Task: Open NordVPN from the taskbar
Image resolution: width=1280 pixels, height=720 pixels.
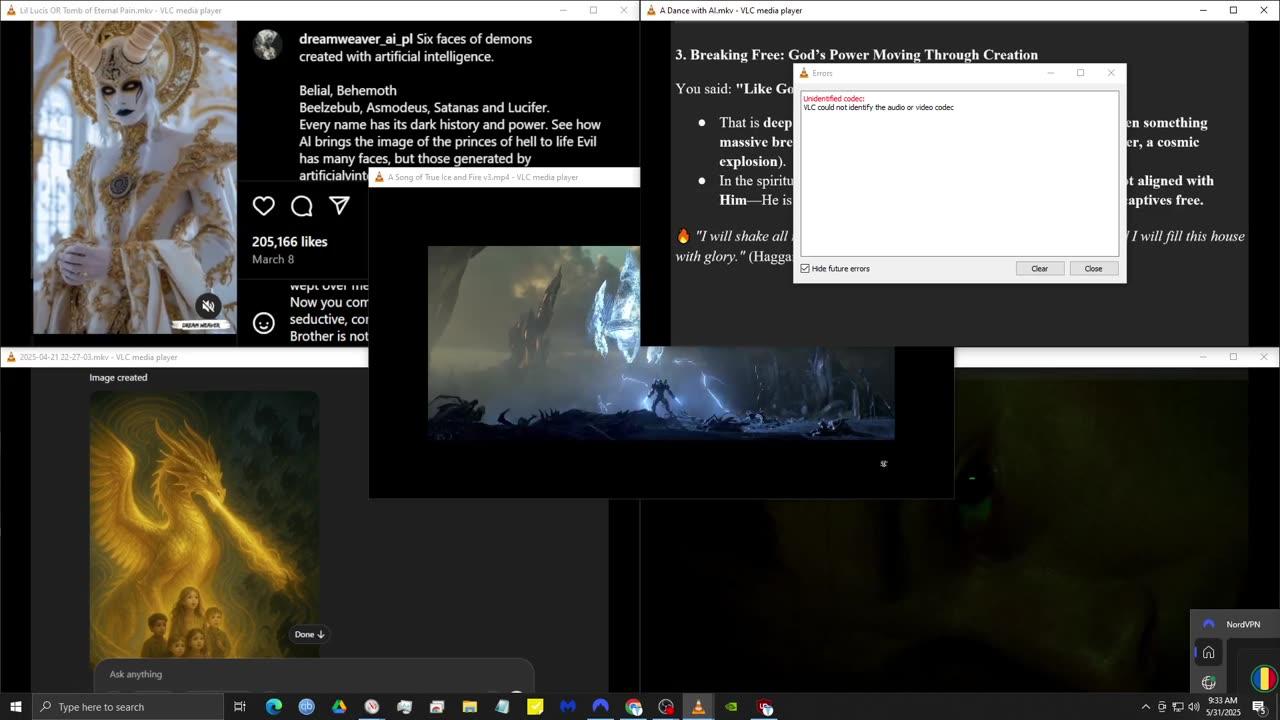Action: click(601, 707)
